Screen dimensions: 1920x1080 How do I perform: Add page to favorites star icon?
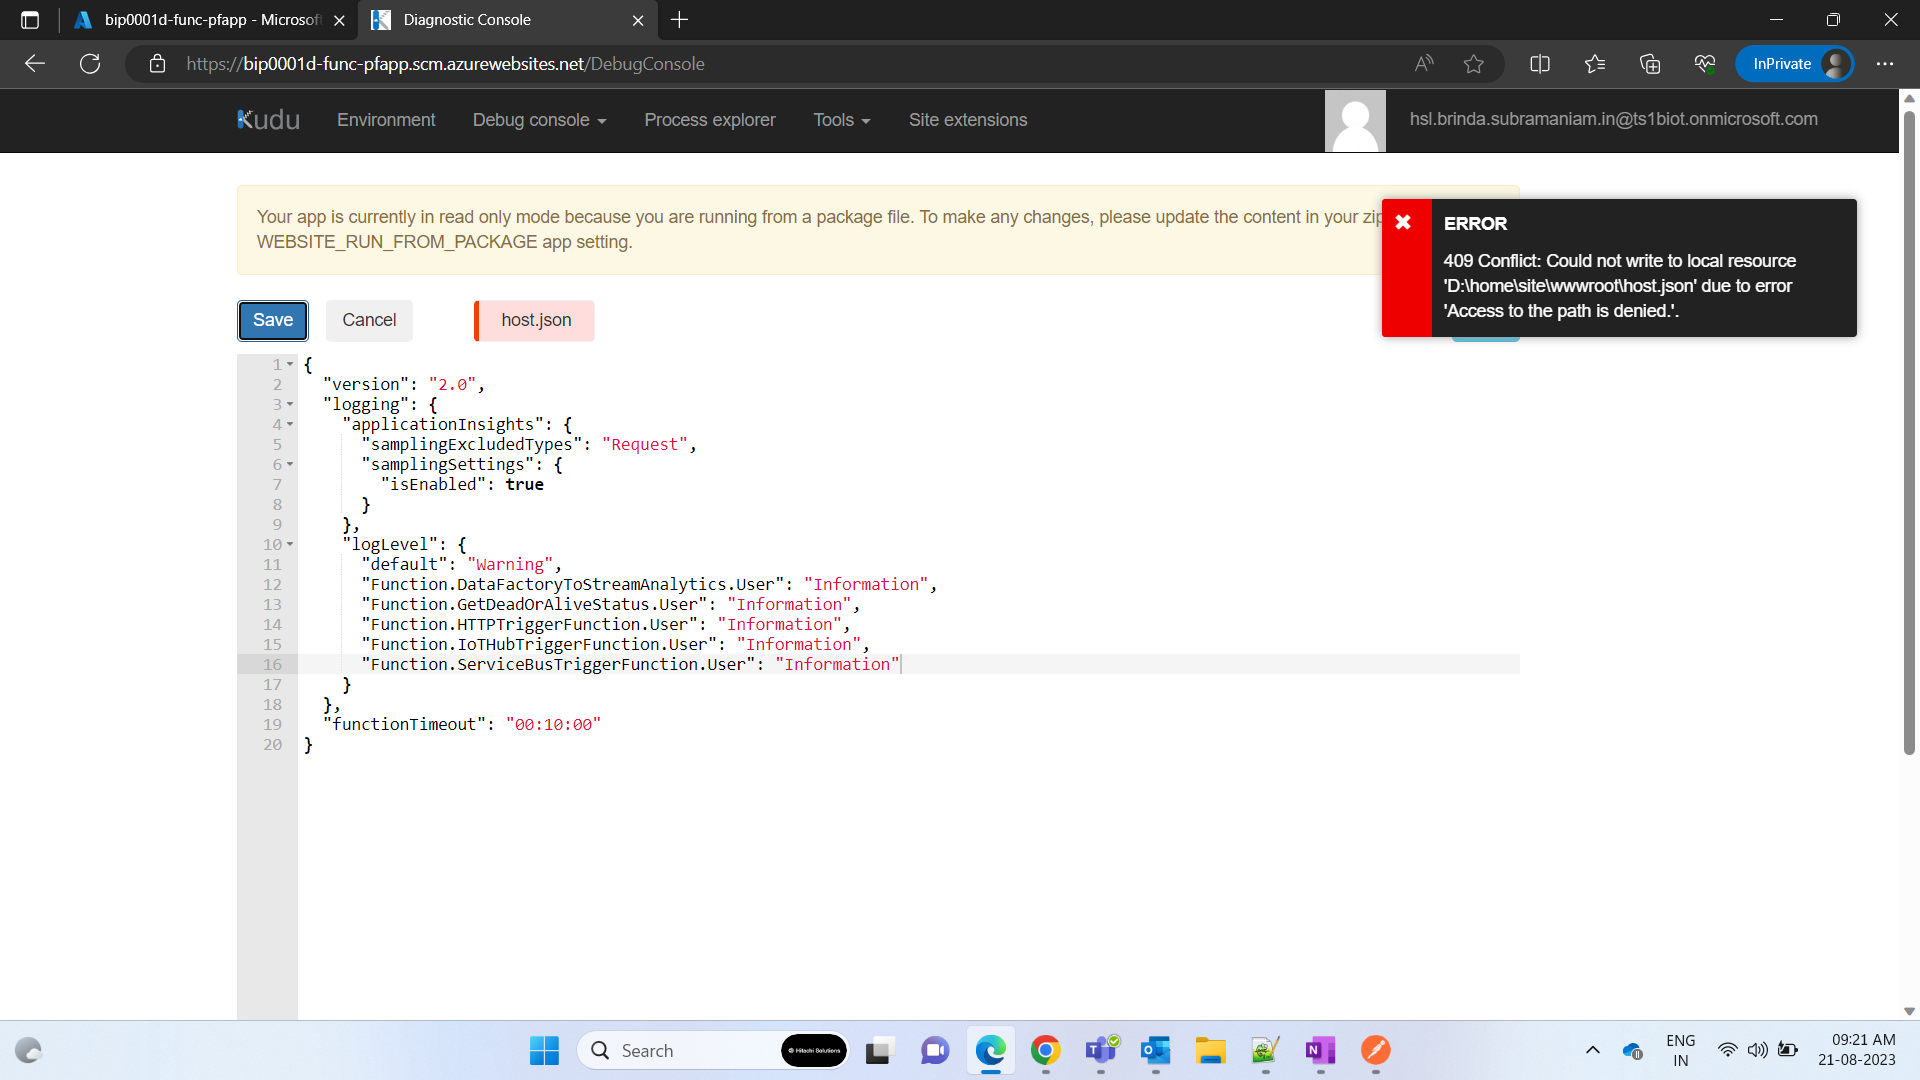(x=1473, y=64)
